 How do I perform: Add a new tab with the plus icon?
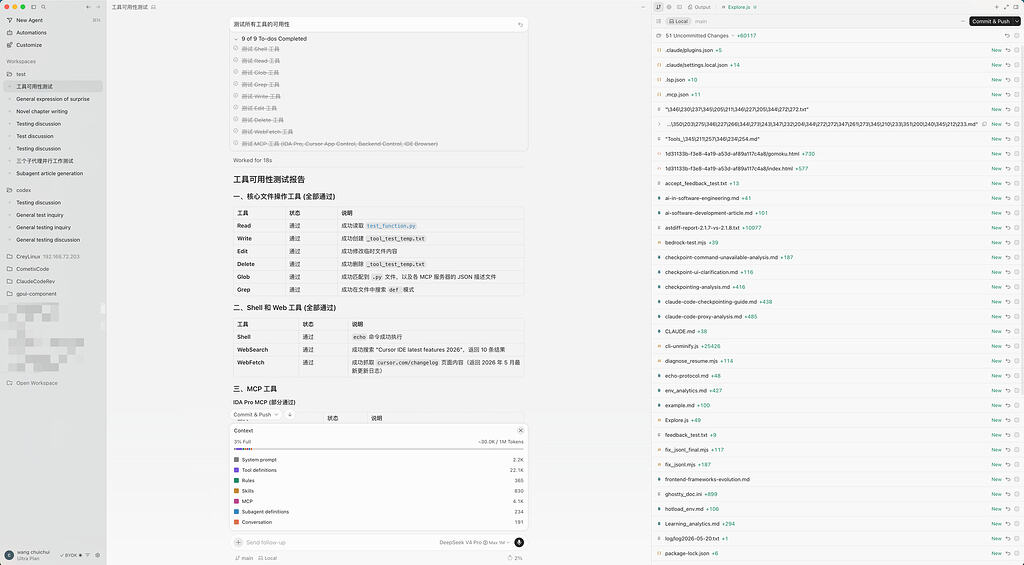(x=997, y=7)
